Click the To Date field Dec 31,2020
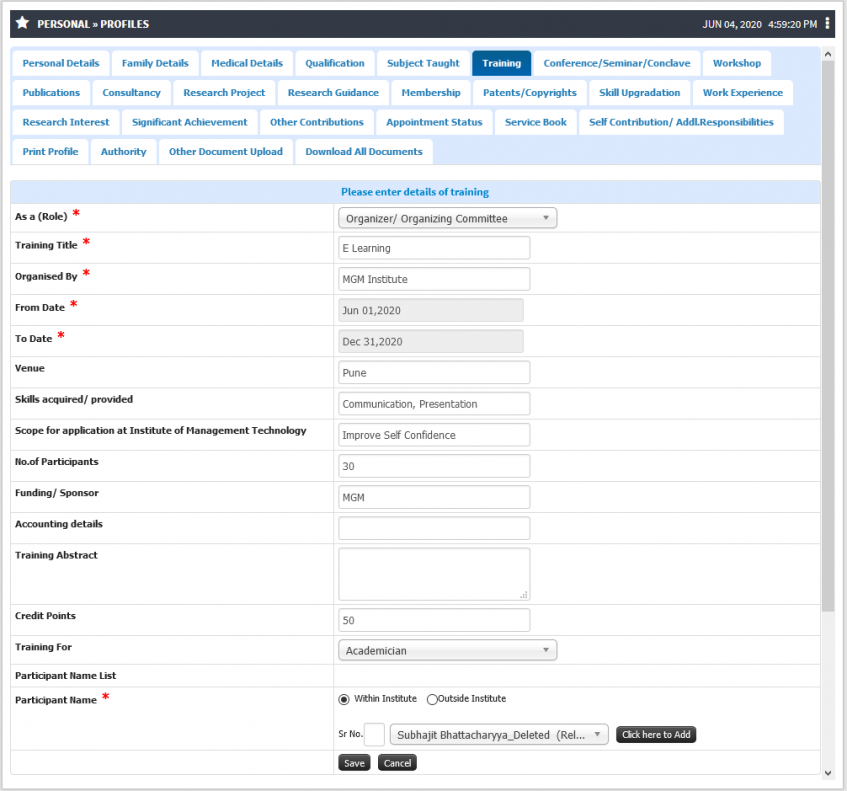 431,341
